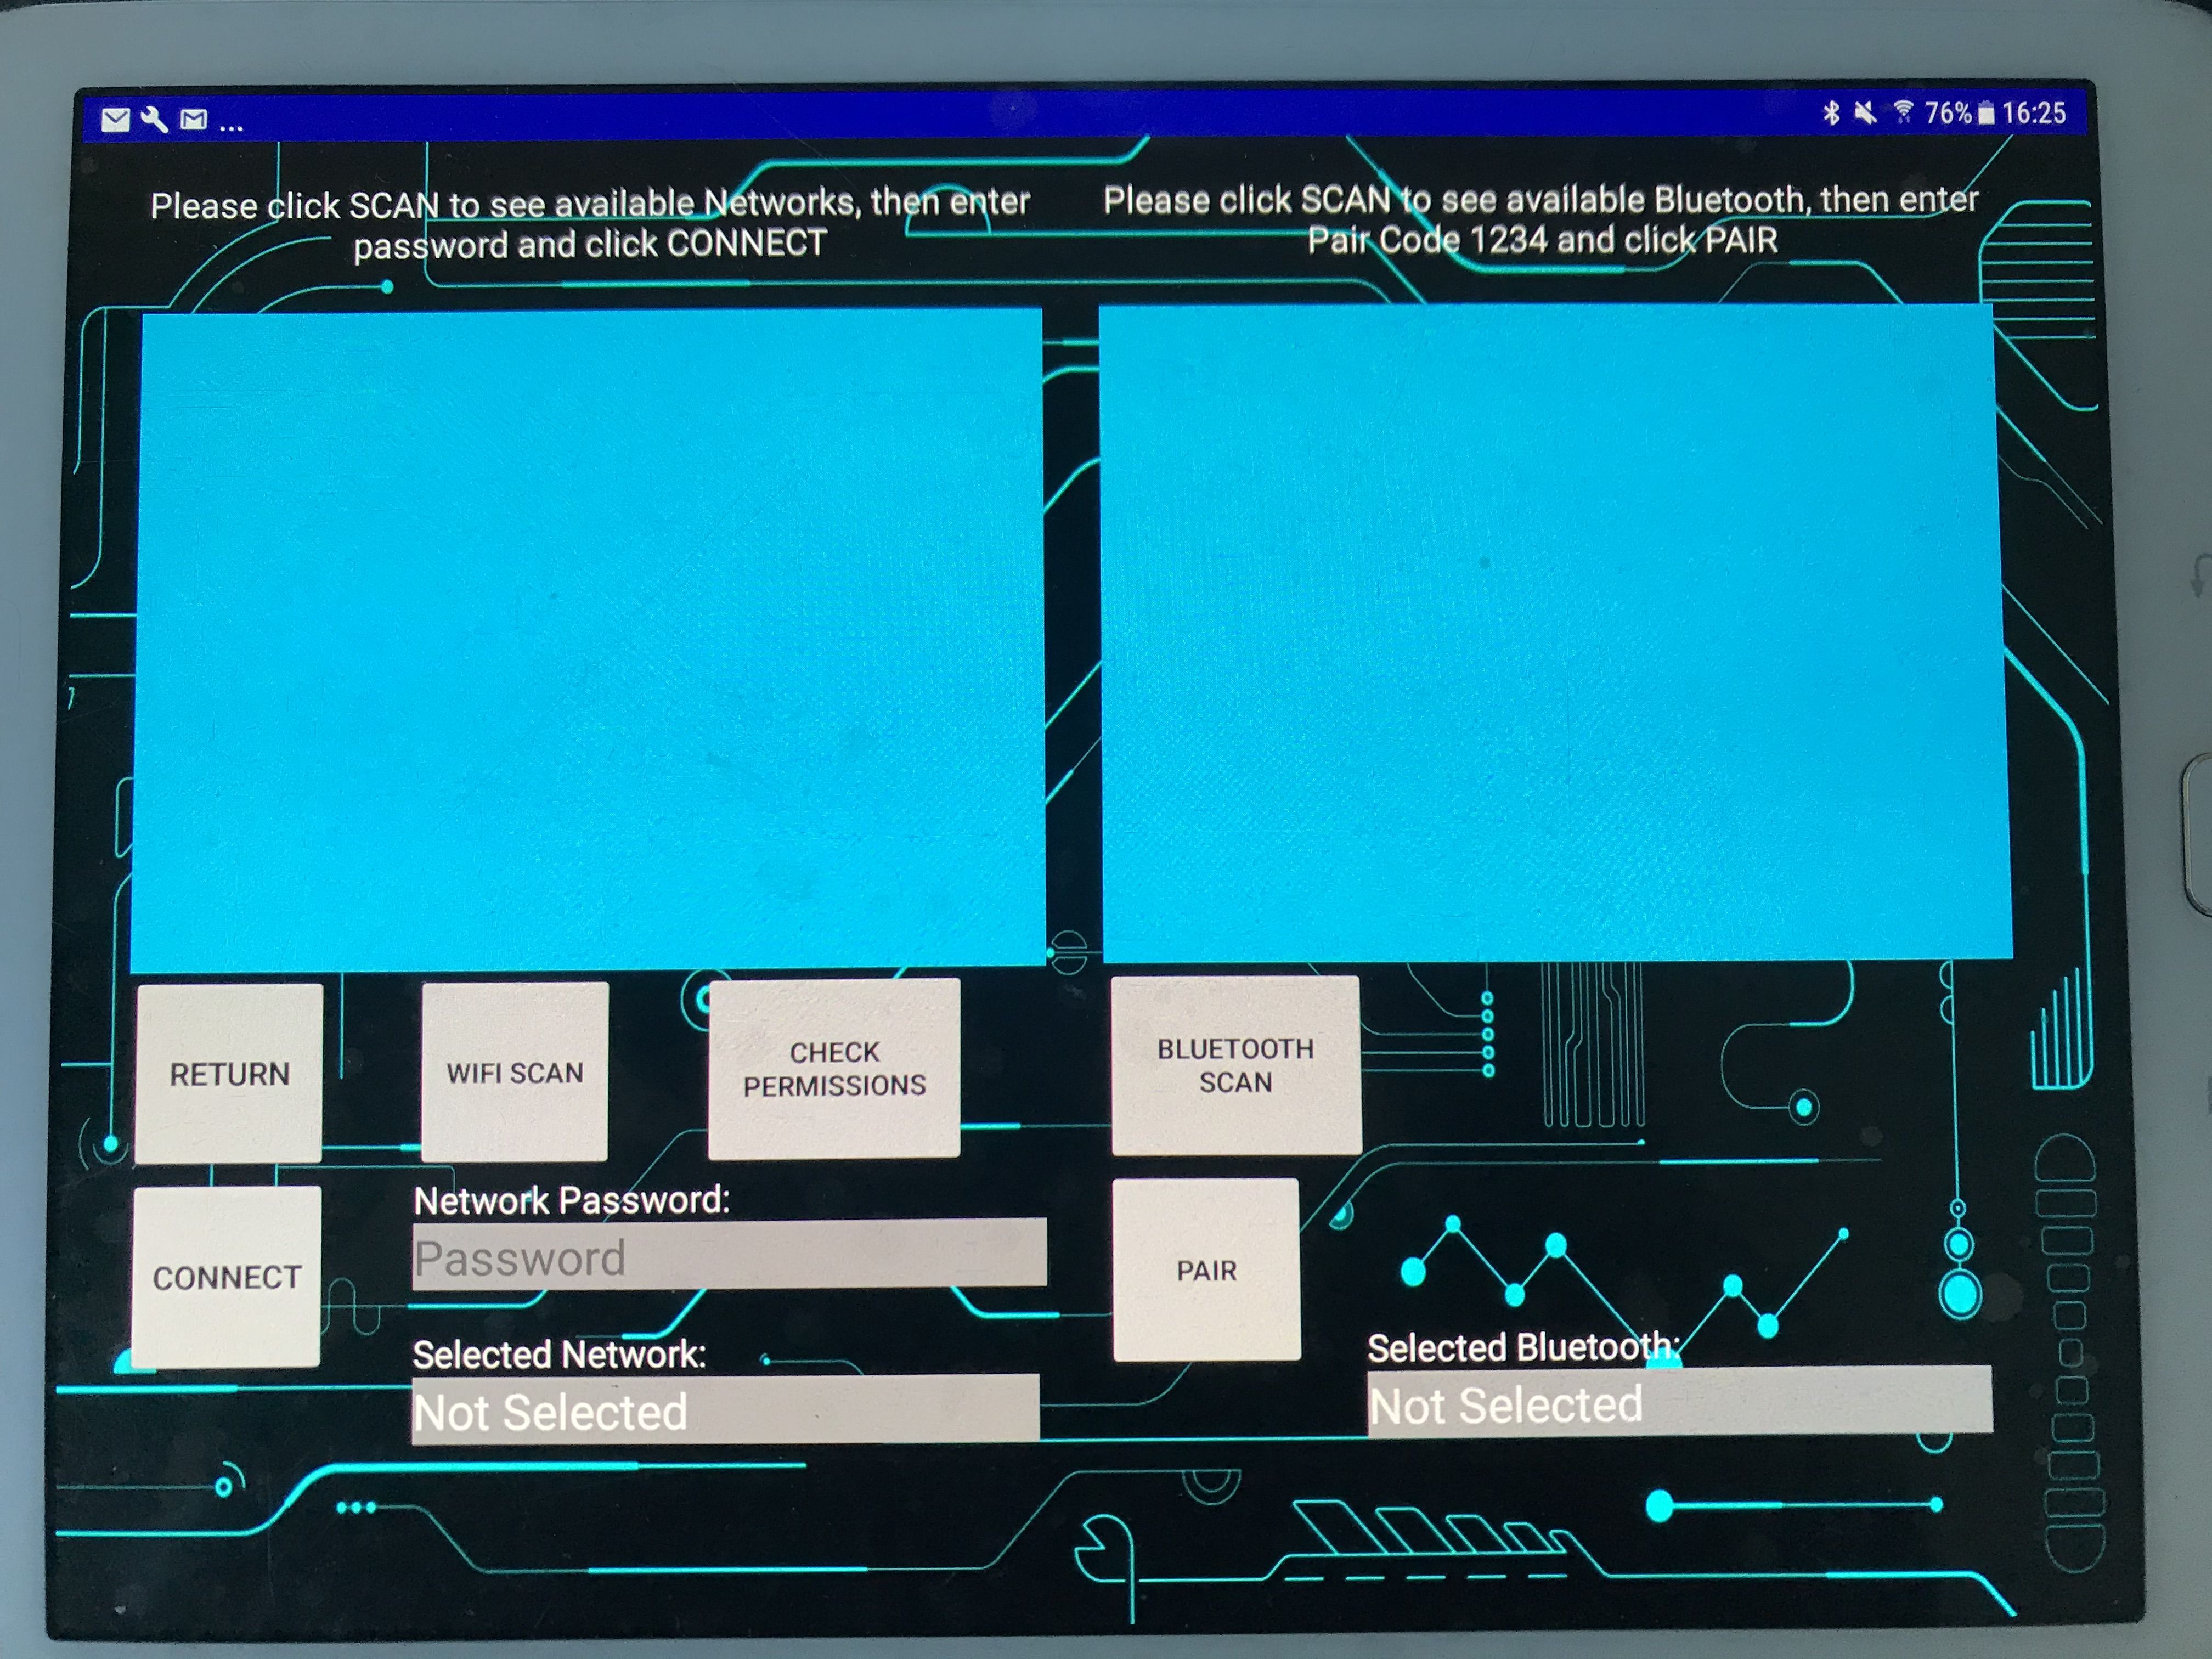This screenshot has width=2212, height=1659.
Task: Tap the battery status icon
Action: pyautogui.click(x=1986, y=114)
